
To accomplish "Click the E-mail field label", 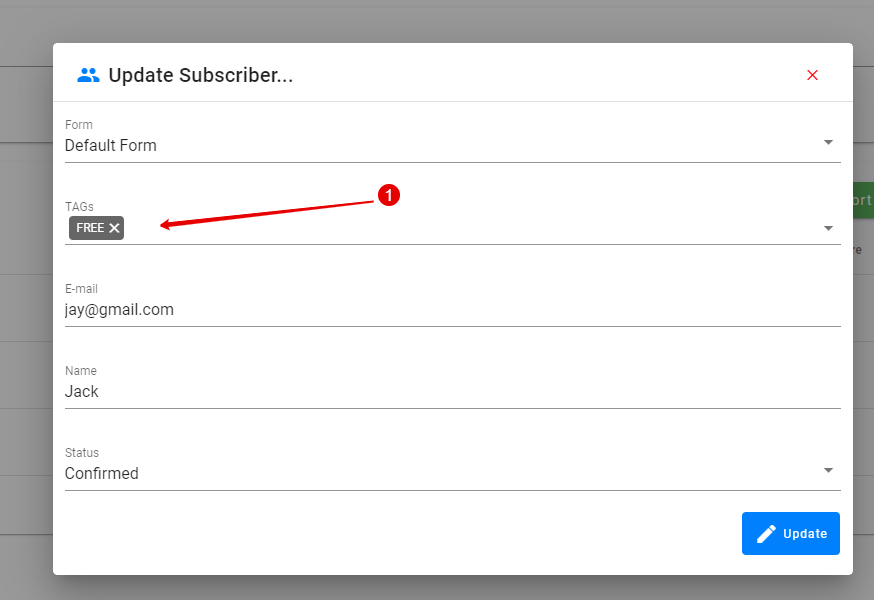I will point(81,289).
